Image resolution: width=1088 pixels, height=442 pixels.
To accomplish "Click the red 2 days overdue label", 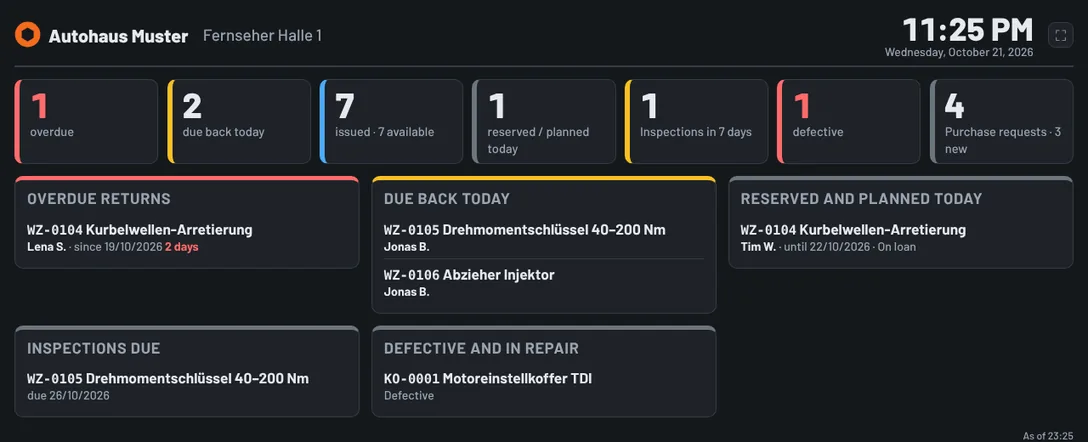I will [181, 247].
